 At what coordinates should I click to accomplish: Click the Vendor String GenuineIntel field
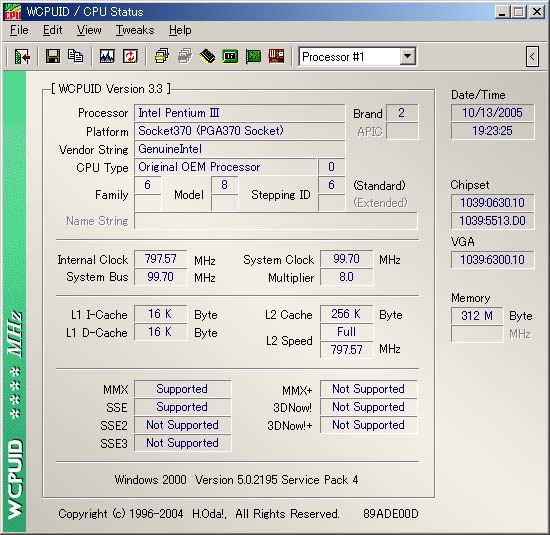[240, 149]
